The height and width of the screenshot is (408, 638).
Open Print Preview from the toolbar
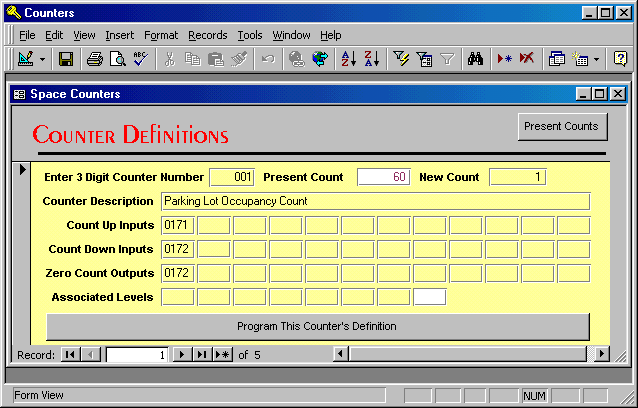(x=117, y=59)
